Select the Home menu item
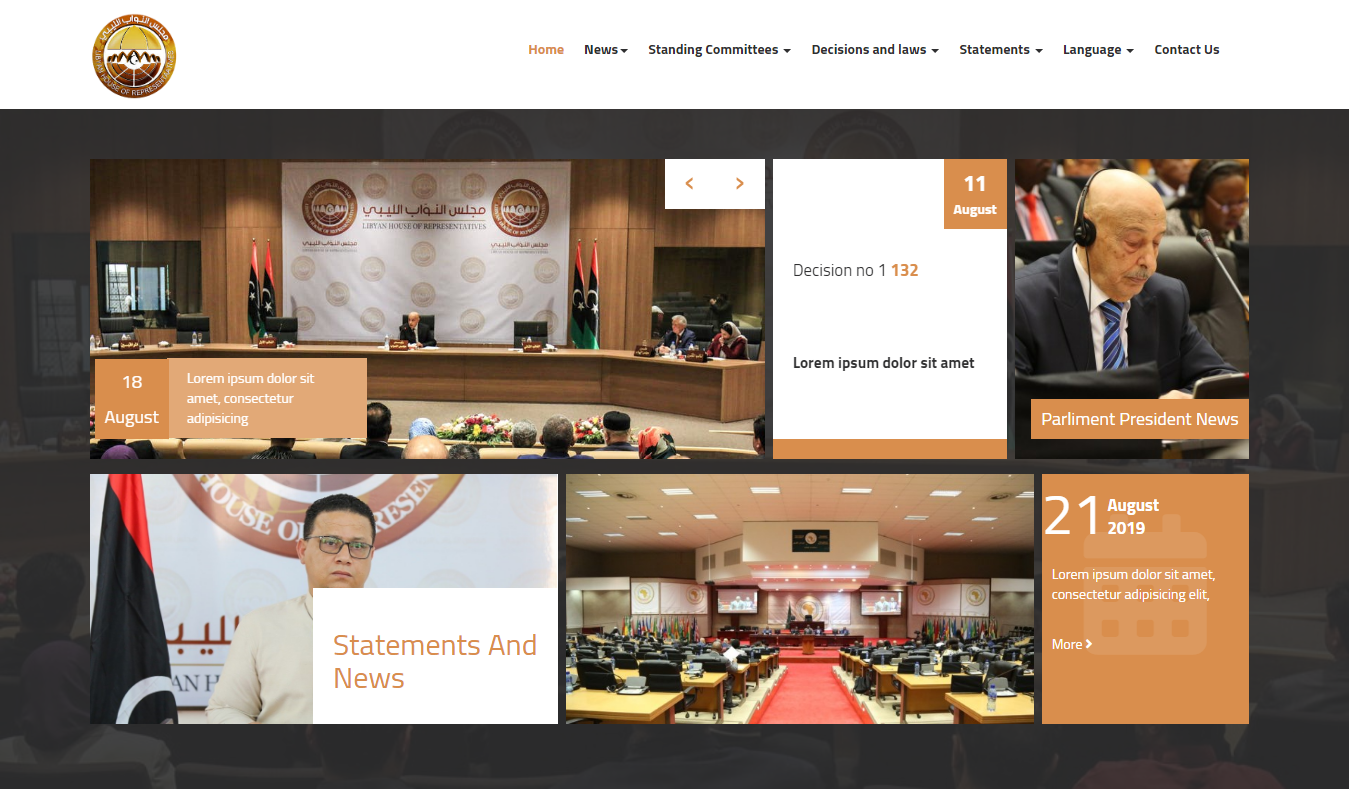This screenshot has width=1349, height=805. point(546,50)
